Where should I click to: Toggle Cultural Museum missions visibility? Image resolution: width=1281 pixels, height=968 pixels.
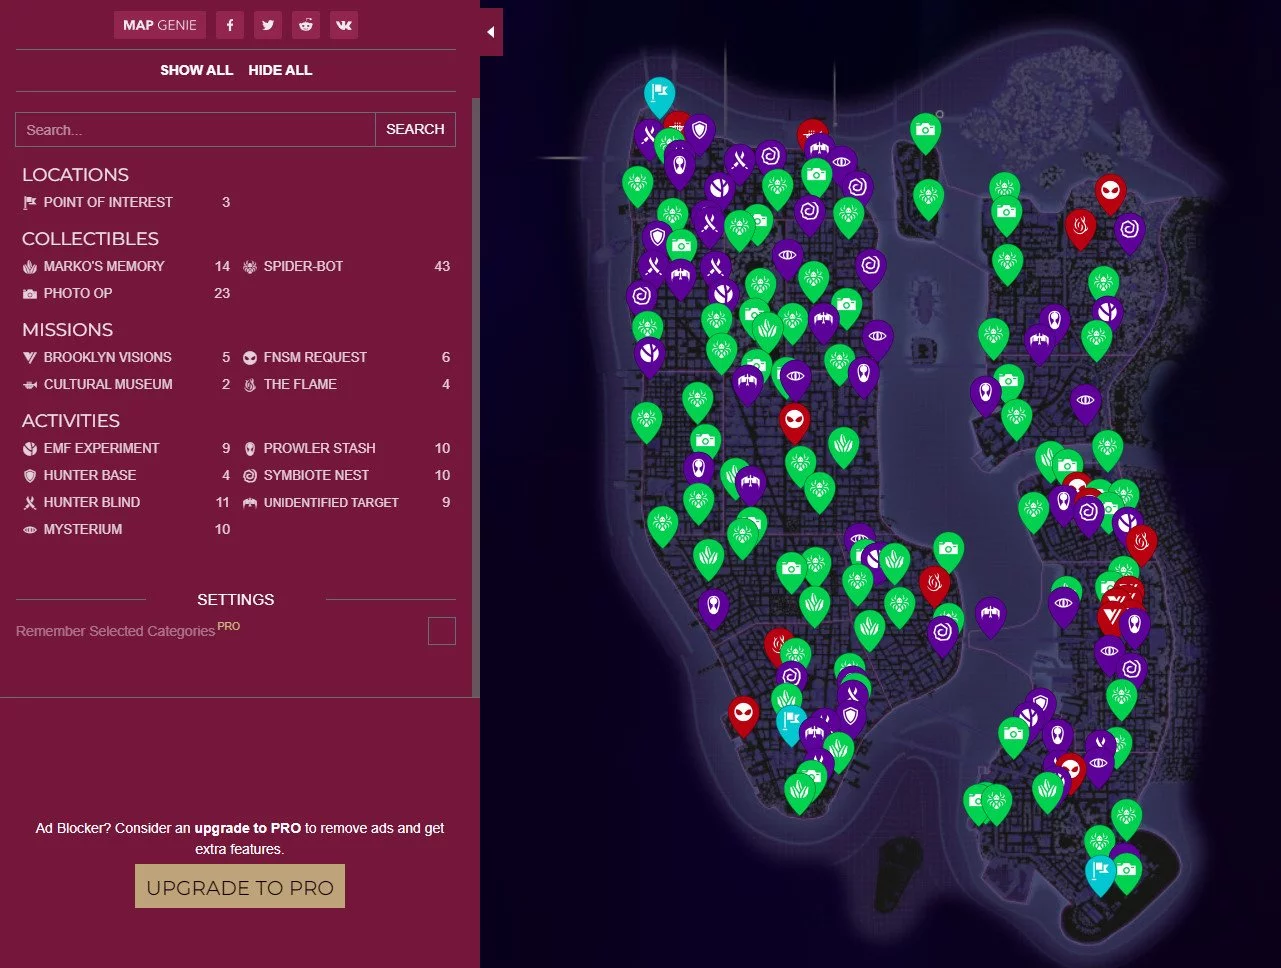click(x=126, y=384)
